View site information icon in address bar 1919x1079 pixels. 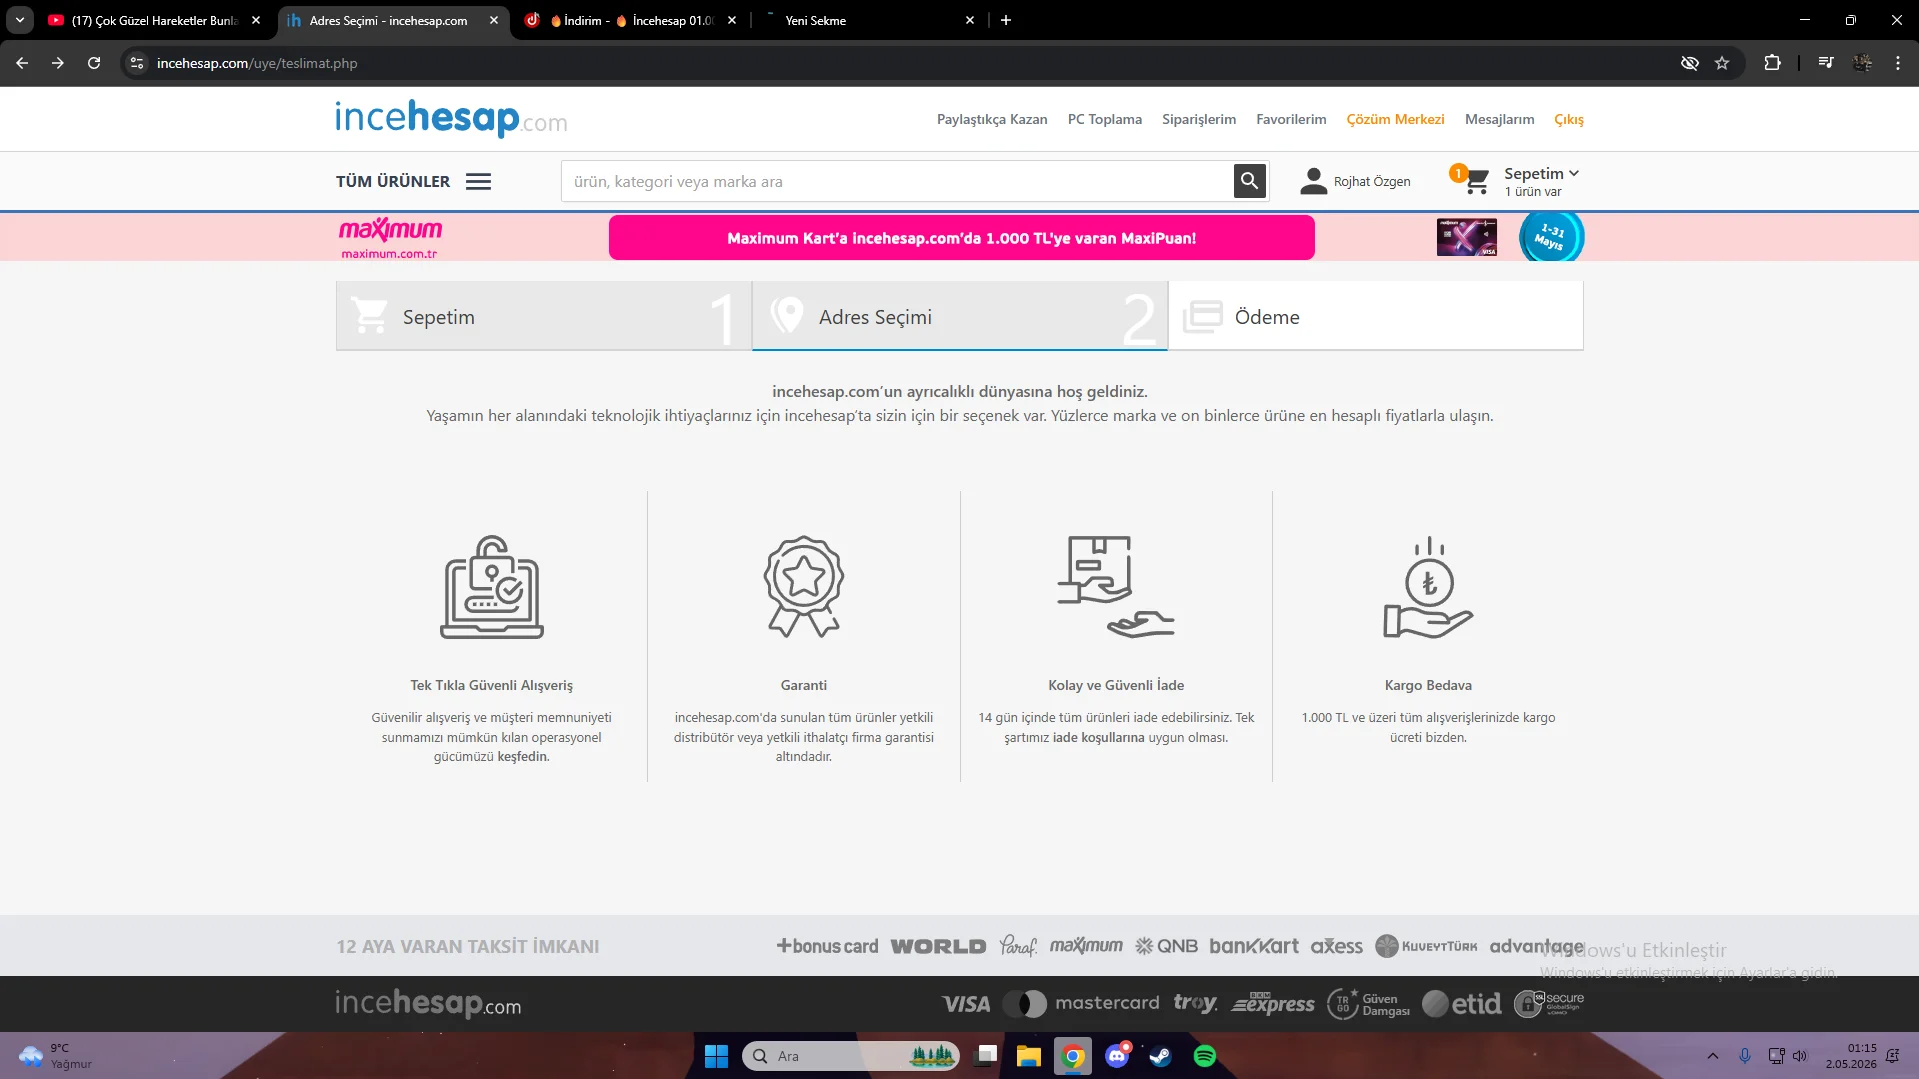pos(137,63)
